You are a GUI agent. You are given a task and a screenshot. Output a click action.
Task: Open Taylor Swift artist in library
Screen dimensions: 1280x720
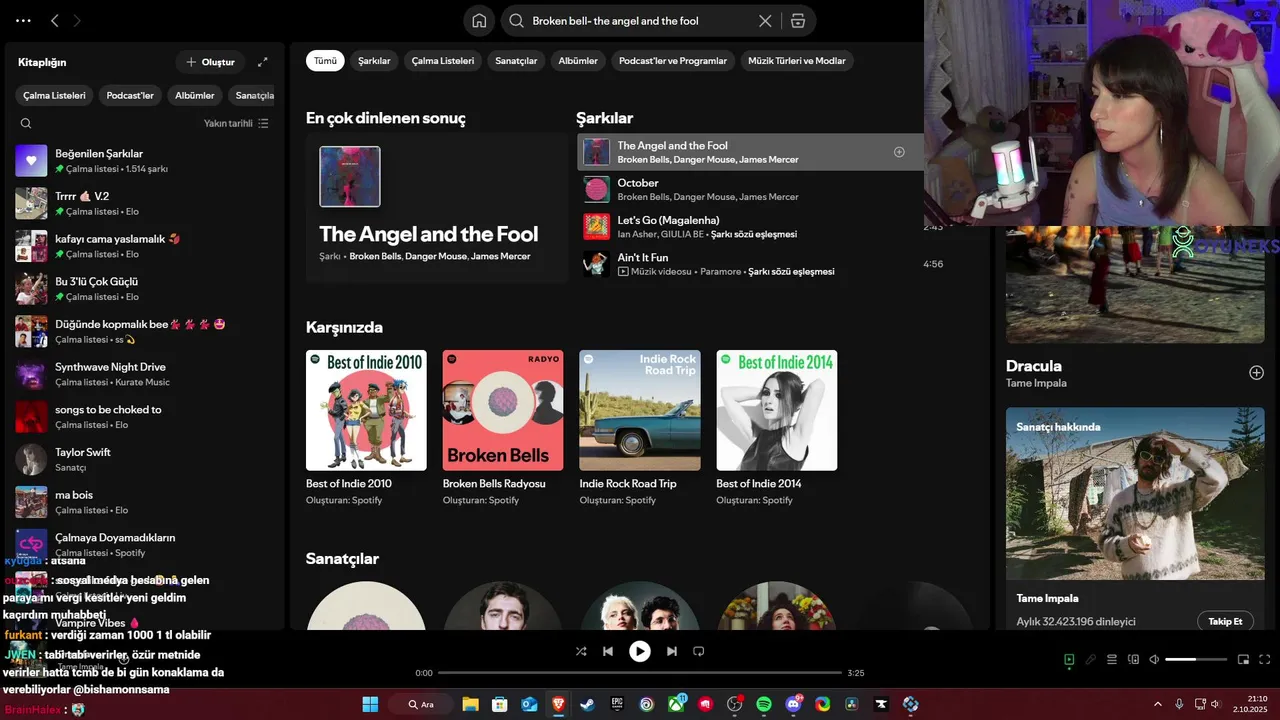pos(145,459)
